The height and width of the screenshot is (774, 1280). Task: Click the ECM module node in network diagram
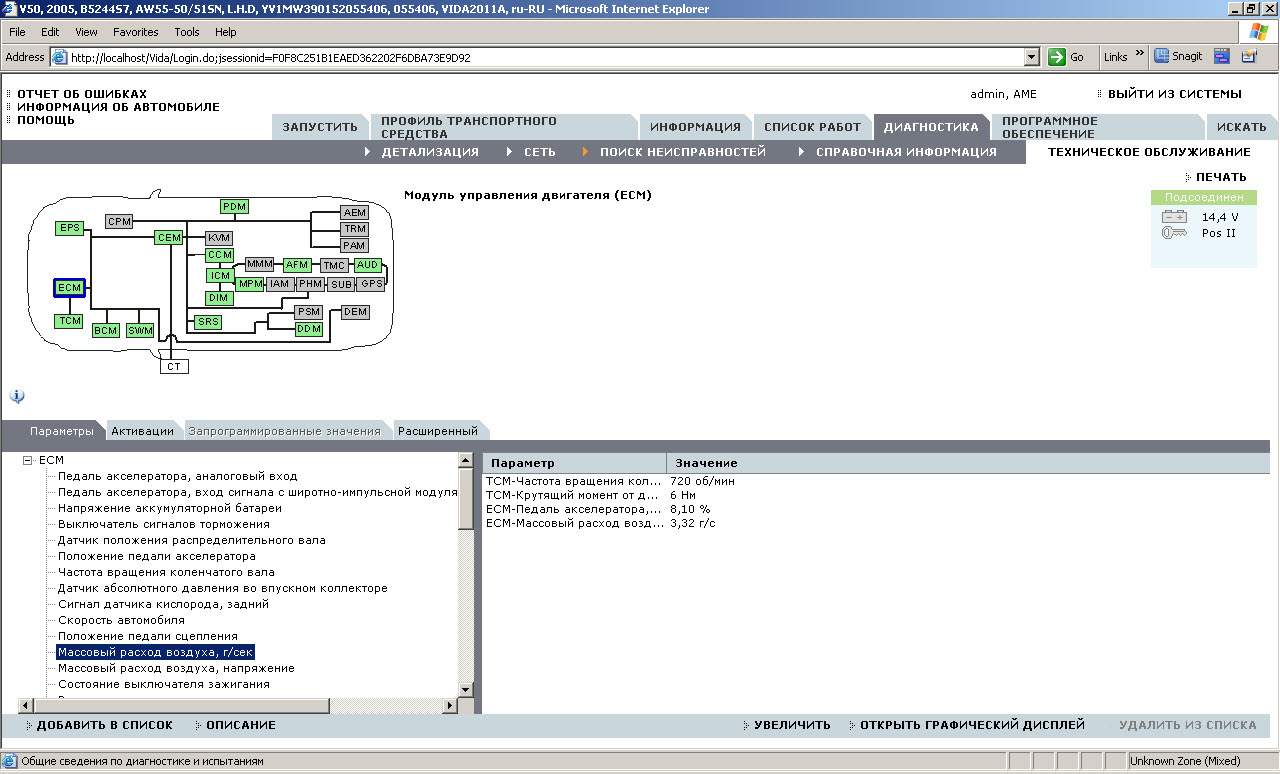click(69, 288)
